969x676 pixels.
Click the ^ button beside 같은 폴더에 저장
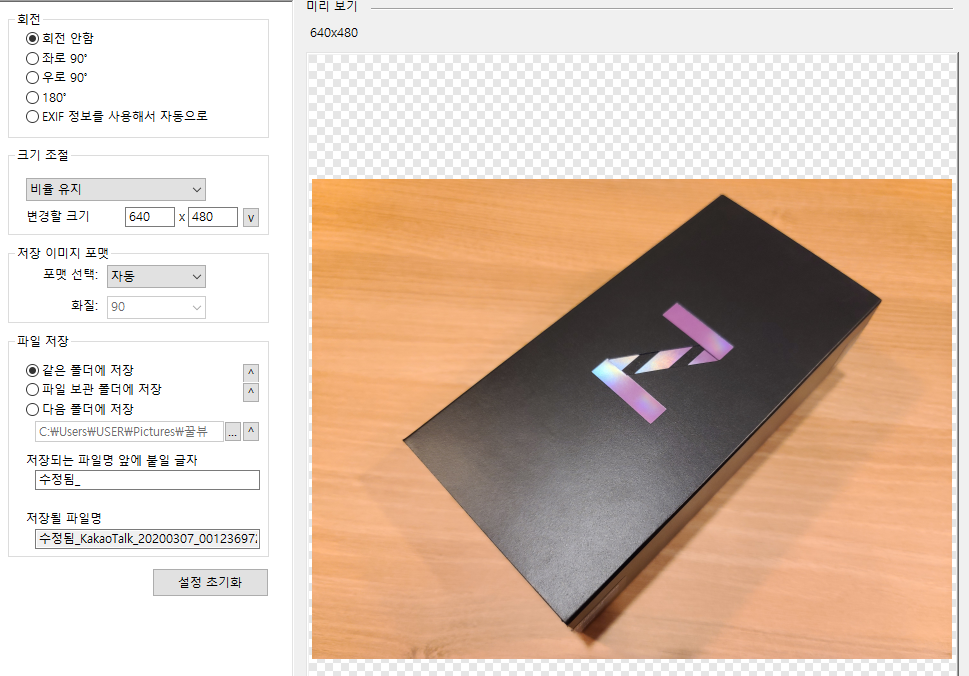tap(251, 373)
